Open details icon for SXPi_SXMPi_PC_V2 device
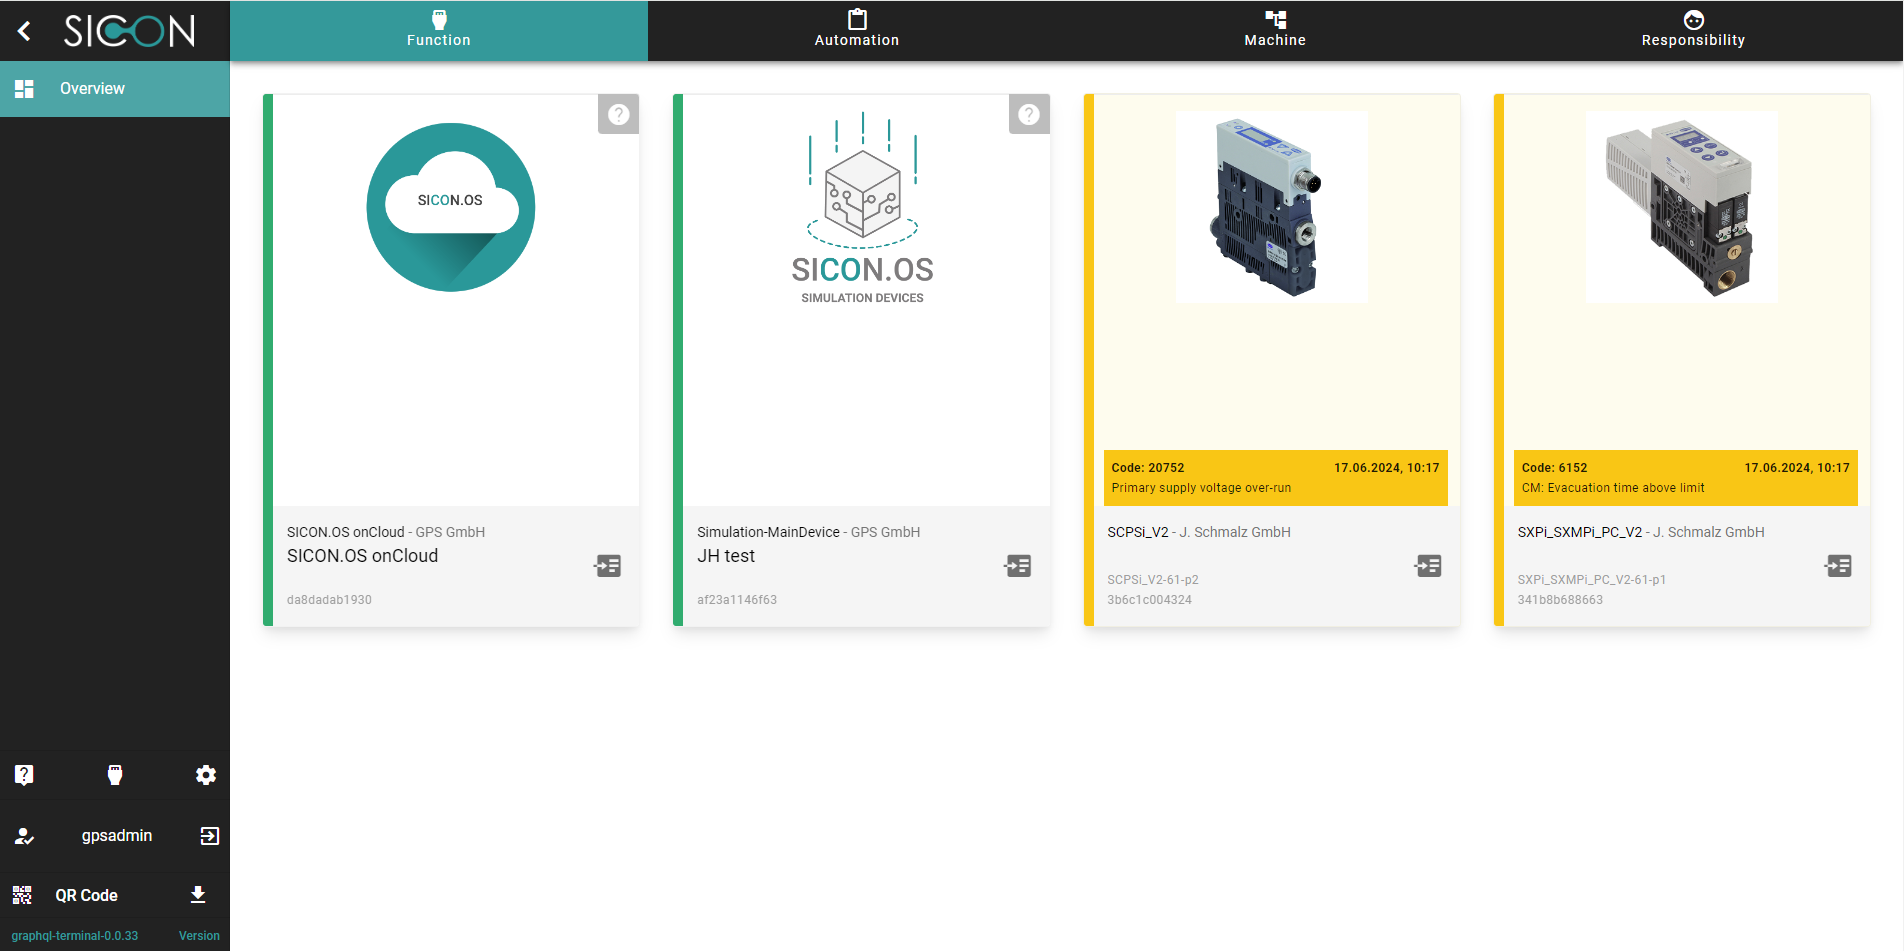The image size is (1904, 951). (x=1838, y=566)
